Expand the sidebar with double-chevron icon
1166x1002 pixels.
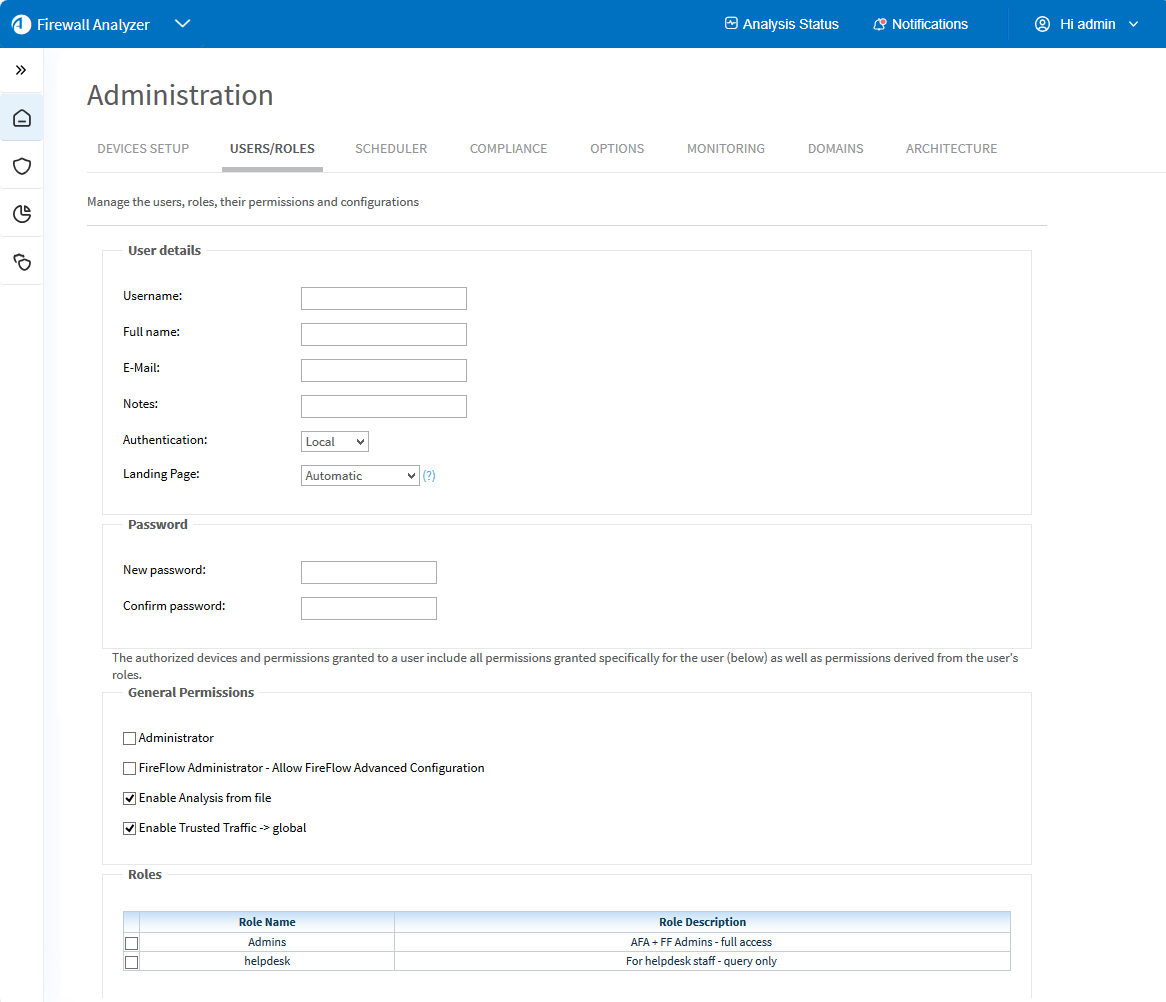coord(21,70)
